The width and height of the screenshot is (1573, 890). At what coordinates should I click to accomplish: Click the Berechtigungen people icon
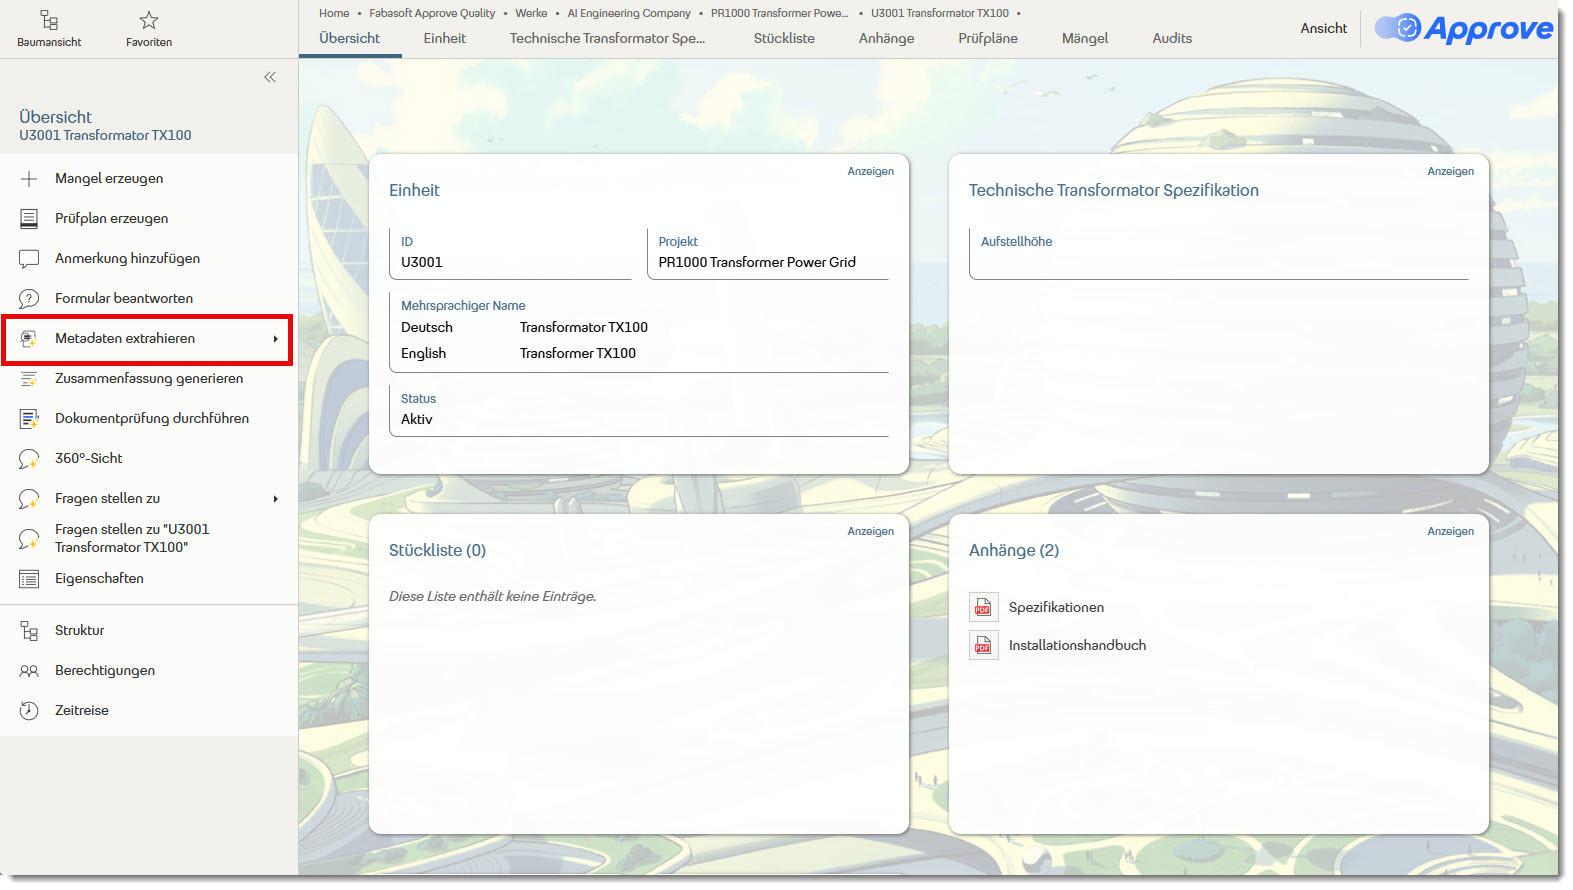coord(29,671)
